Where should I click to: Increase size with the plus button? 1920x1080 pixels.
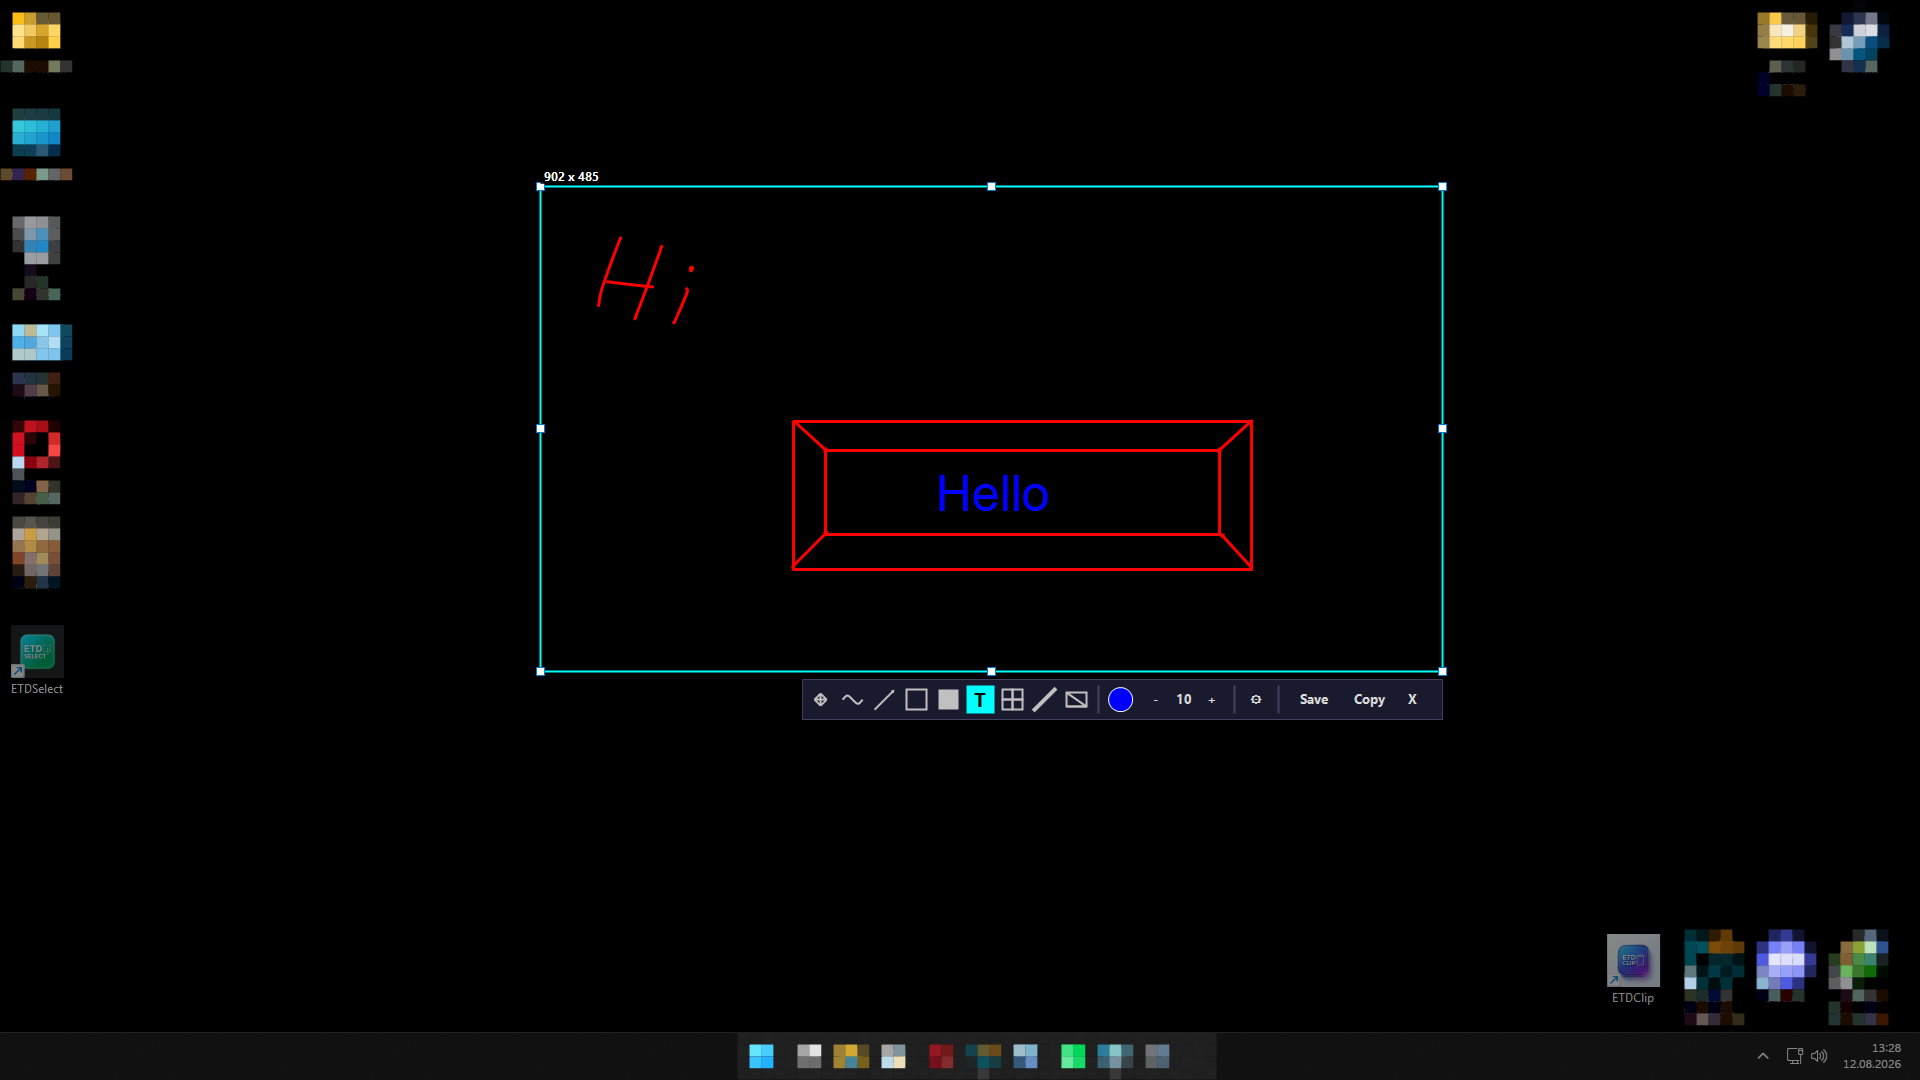click(x=1212, y=700)
